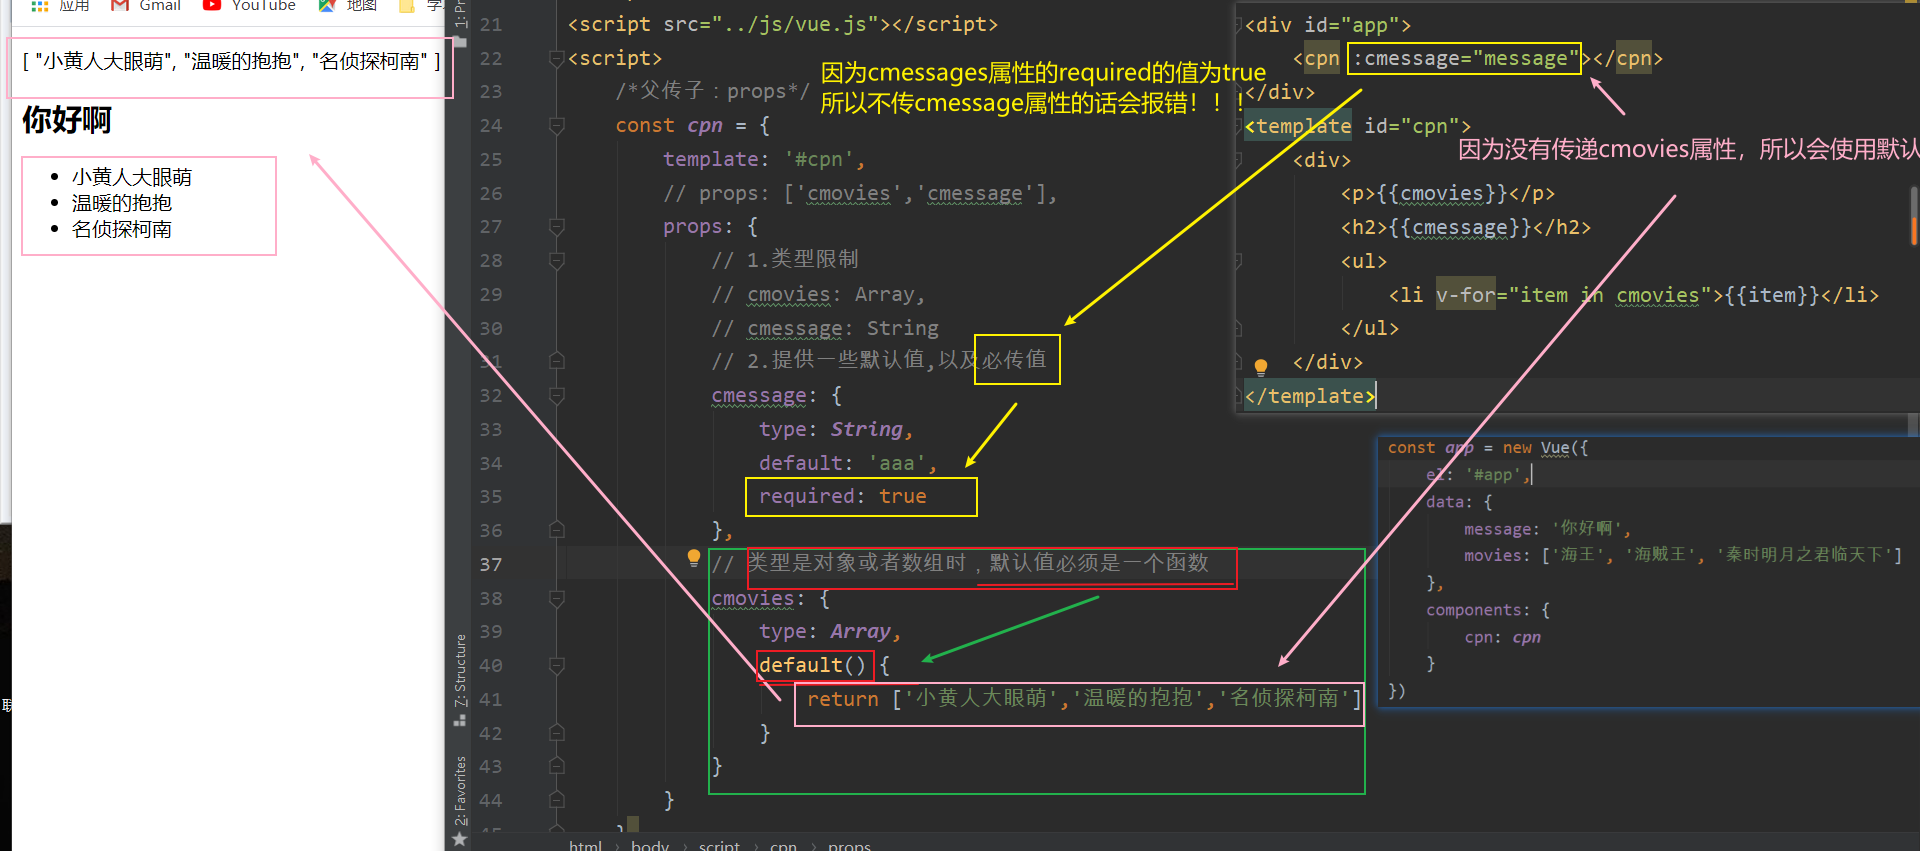The image size is (1920, 851).
Task: Click the return array statement on line 41
Action: (1084, 699)
